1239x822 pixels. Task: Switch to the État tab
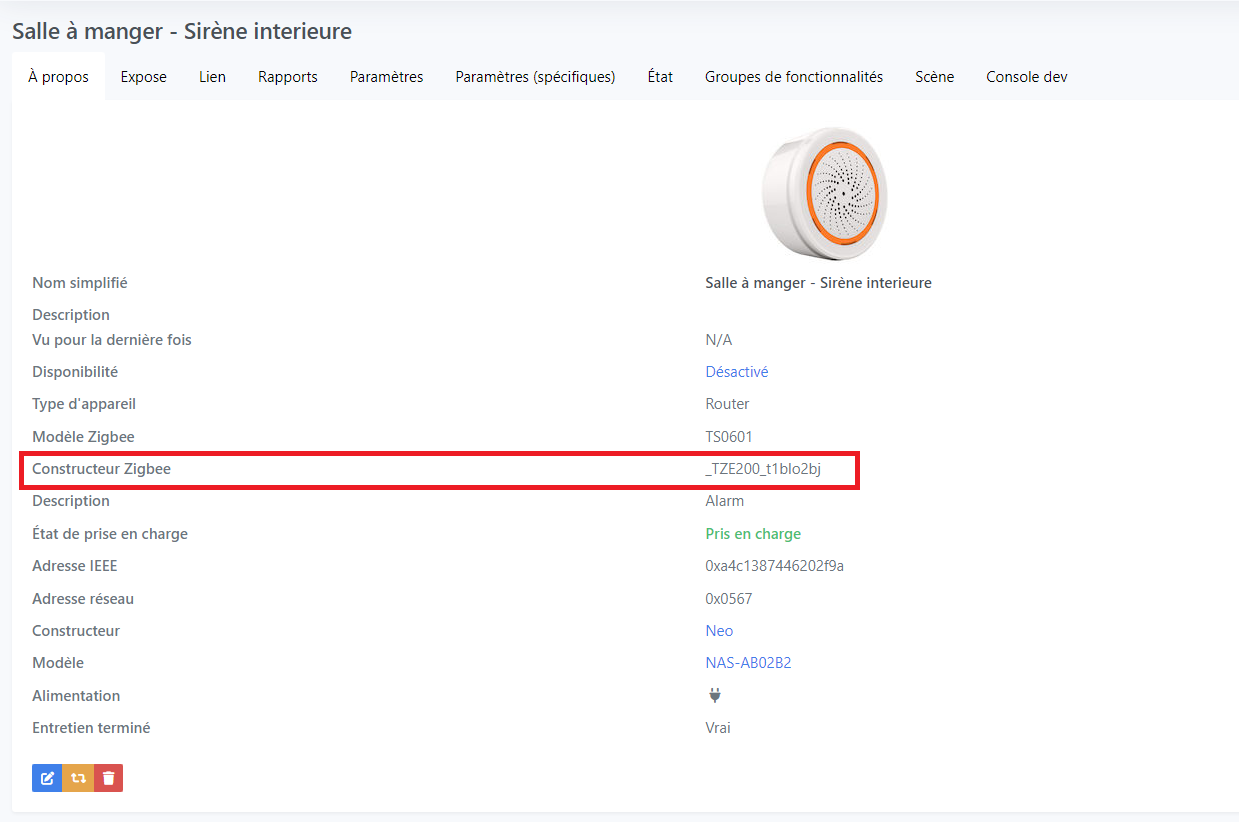pos(660,77)
